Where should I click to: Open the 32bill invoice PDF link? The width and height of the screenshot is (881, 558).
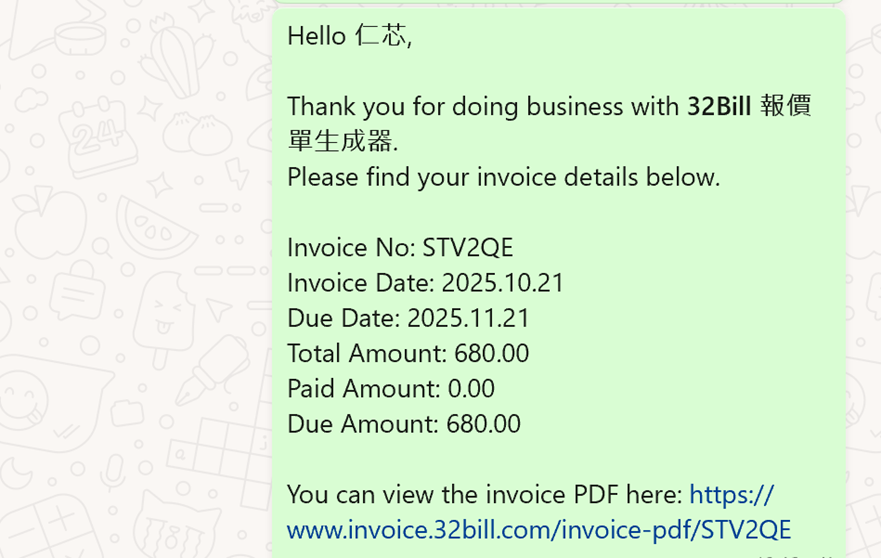coord(538,529)
